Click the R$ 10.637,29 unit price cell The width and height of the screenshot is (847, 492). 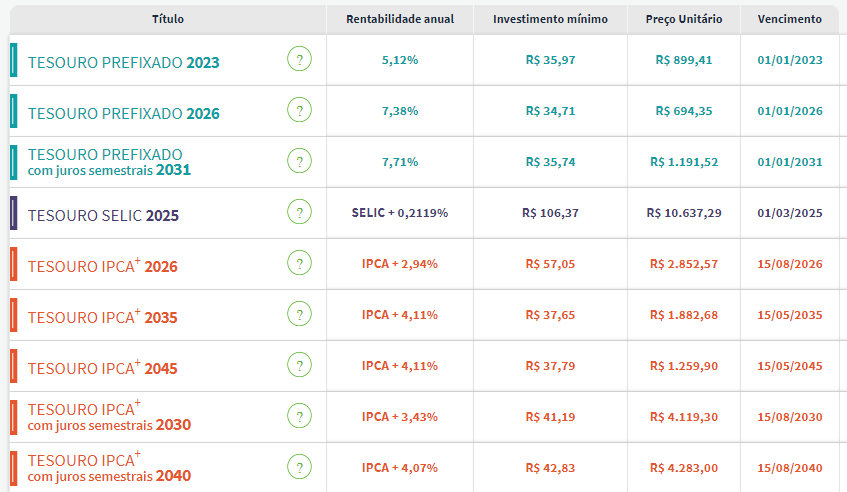pyautogui.click(x=684, y=213)
